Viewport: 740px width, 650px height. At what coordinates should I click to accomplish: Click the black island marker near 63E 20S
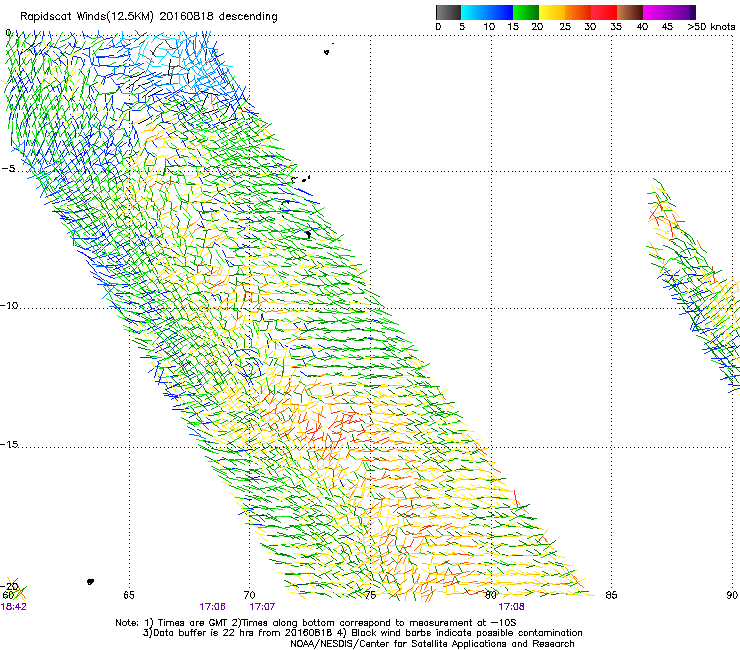(x=90, y=582)
